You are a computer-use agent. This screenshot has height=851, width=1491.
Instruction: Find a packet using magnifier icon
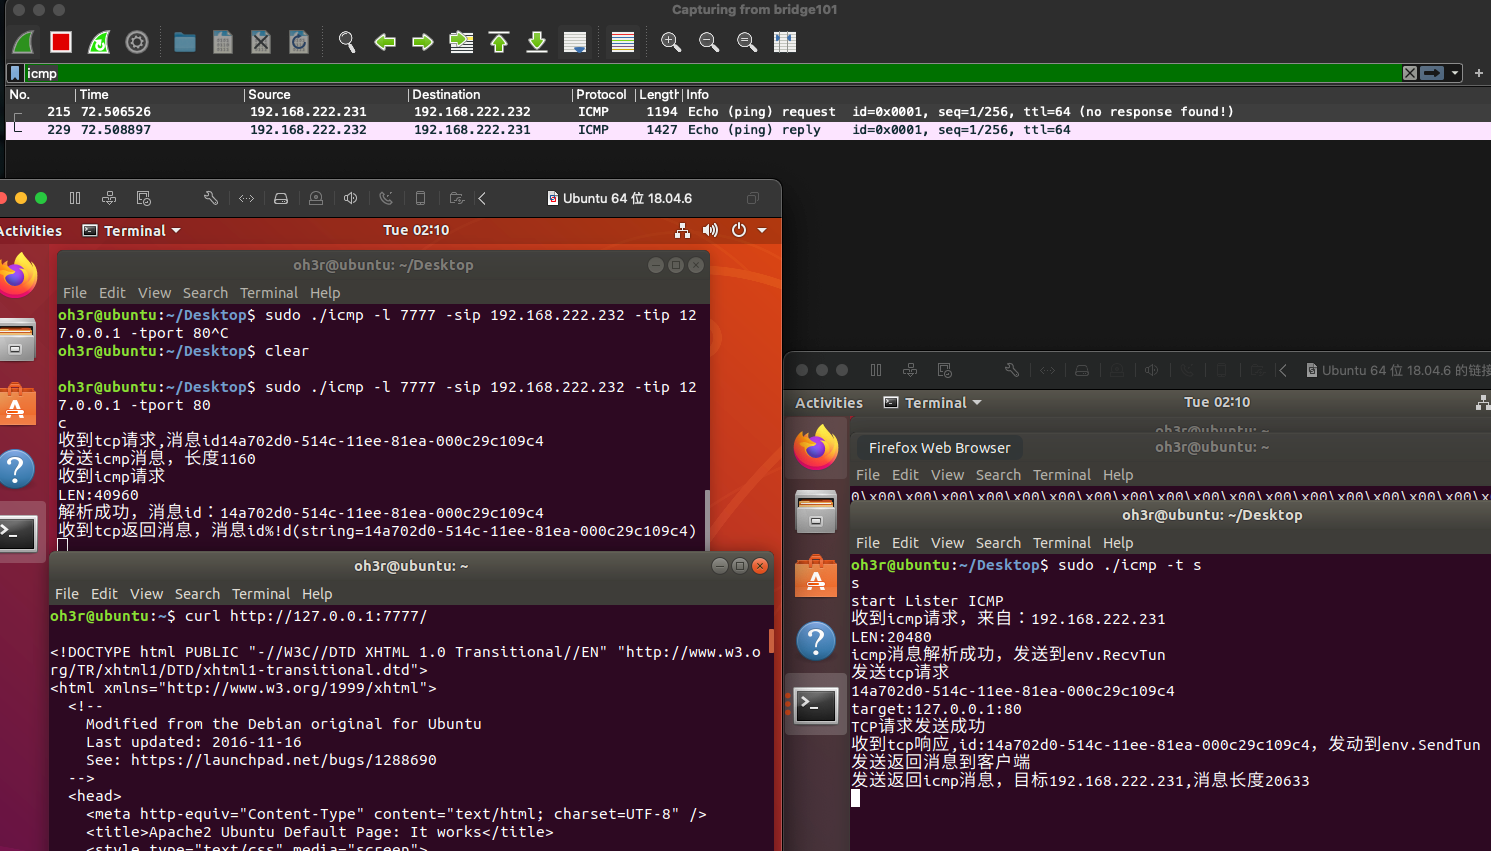click(347, 42)
